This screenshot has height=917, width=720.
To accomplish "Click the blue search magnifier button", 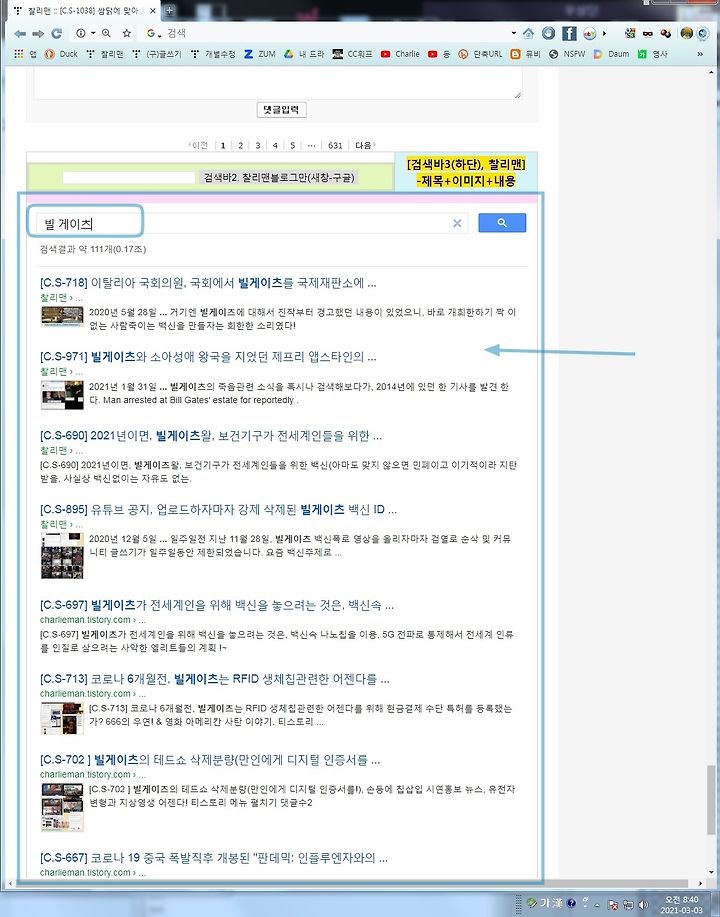I will click(502, 223).
